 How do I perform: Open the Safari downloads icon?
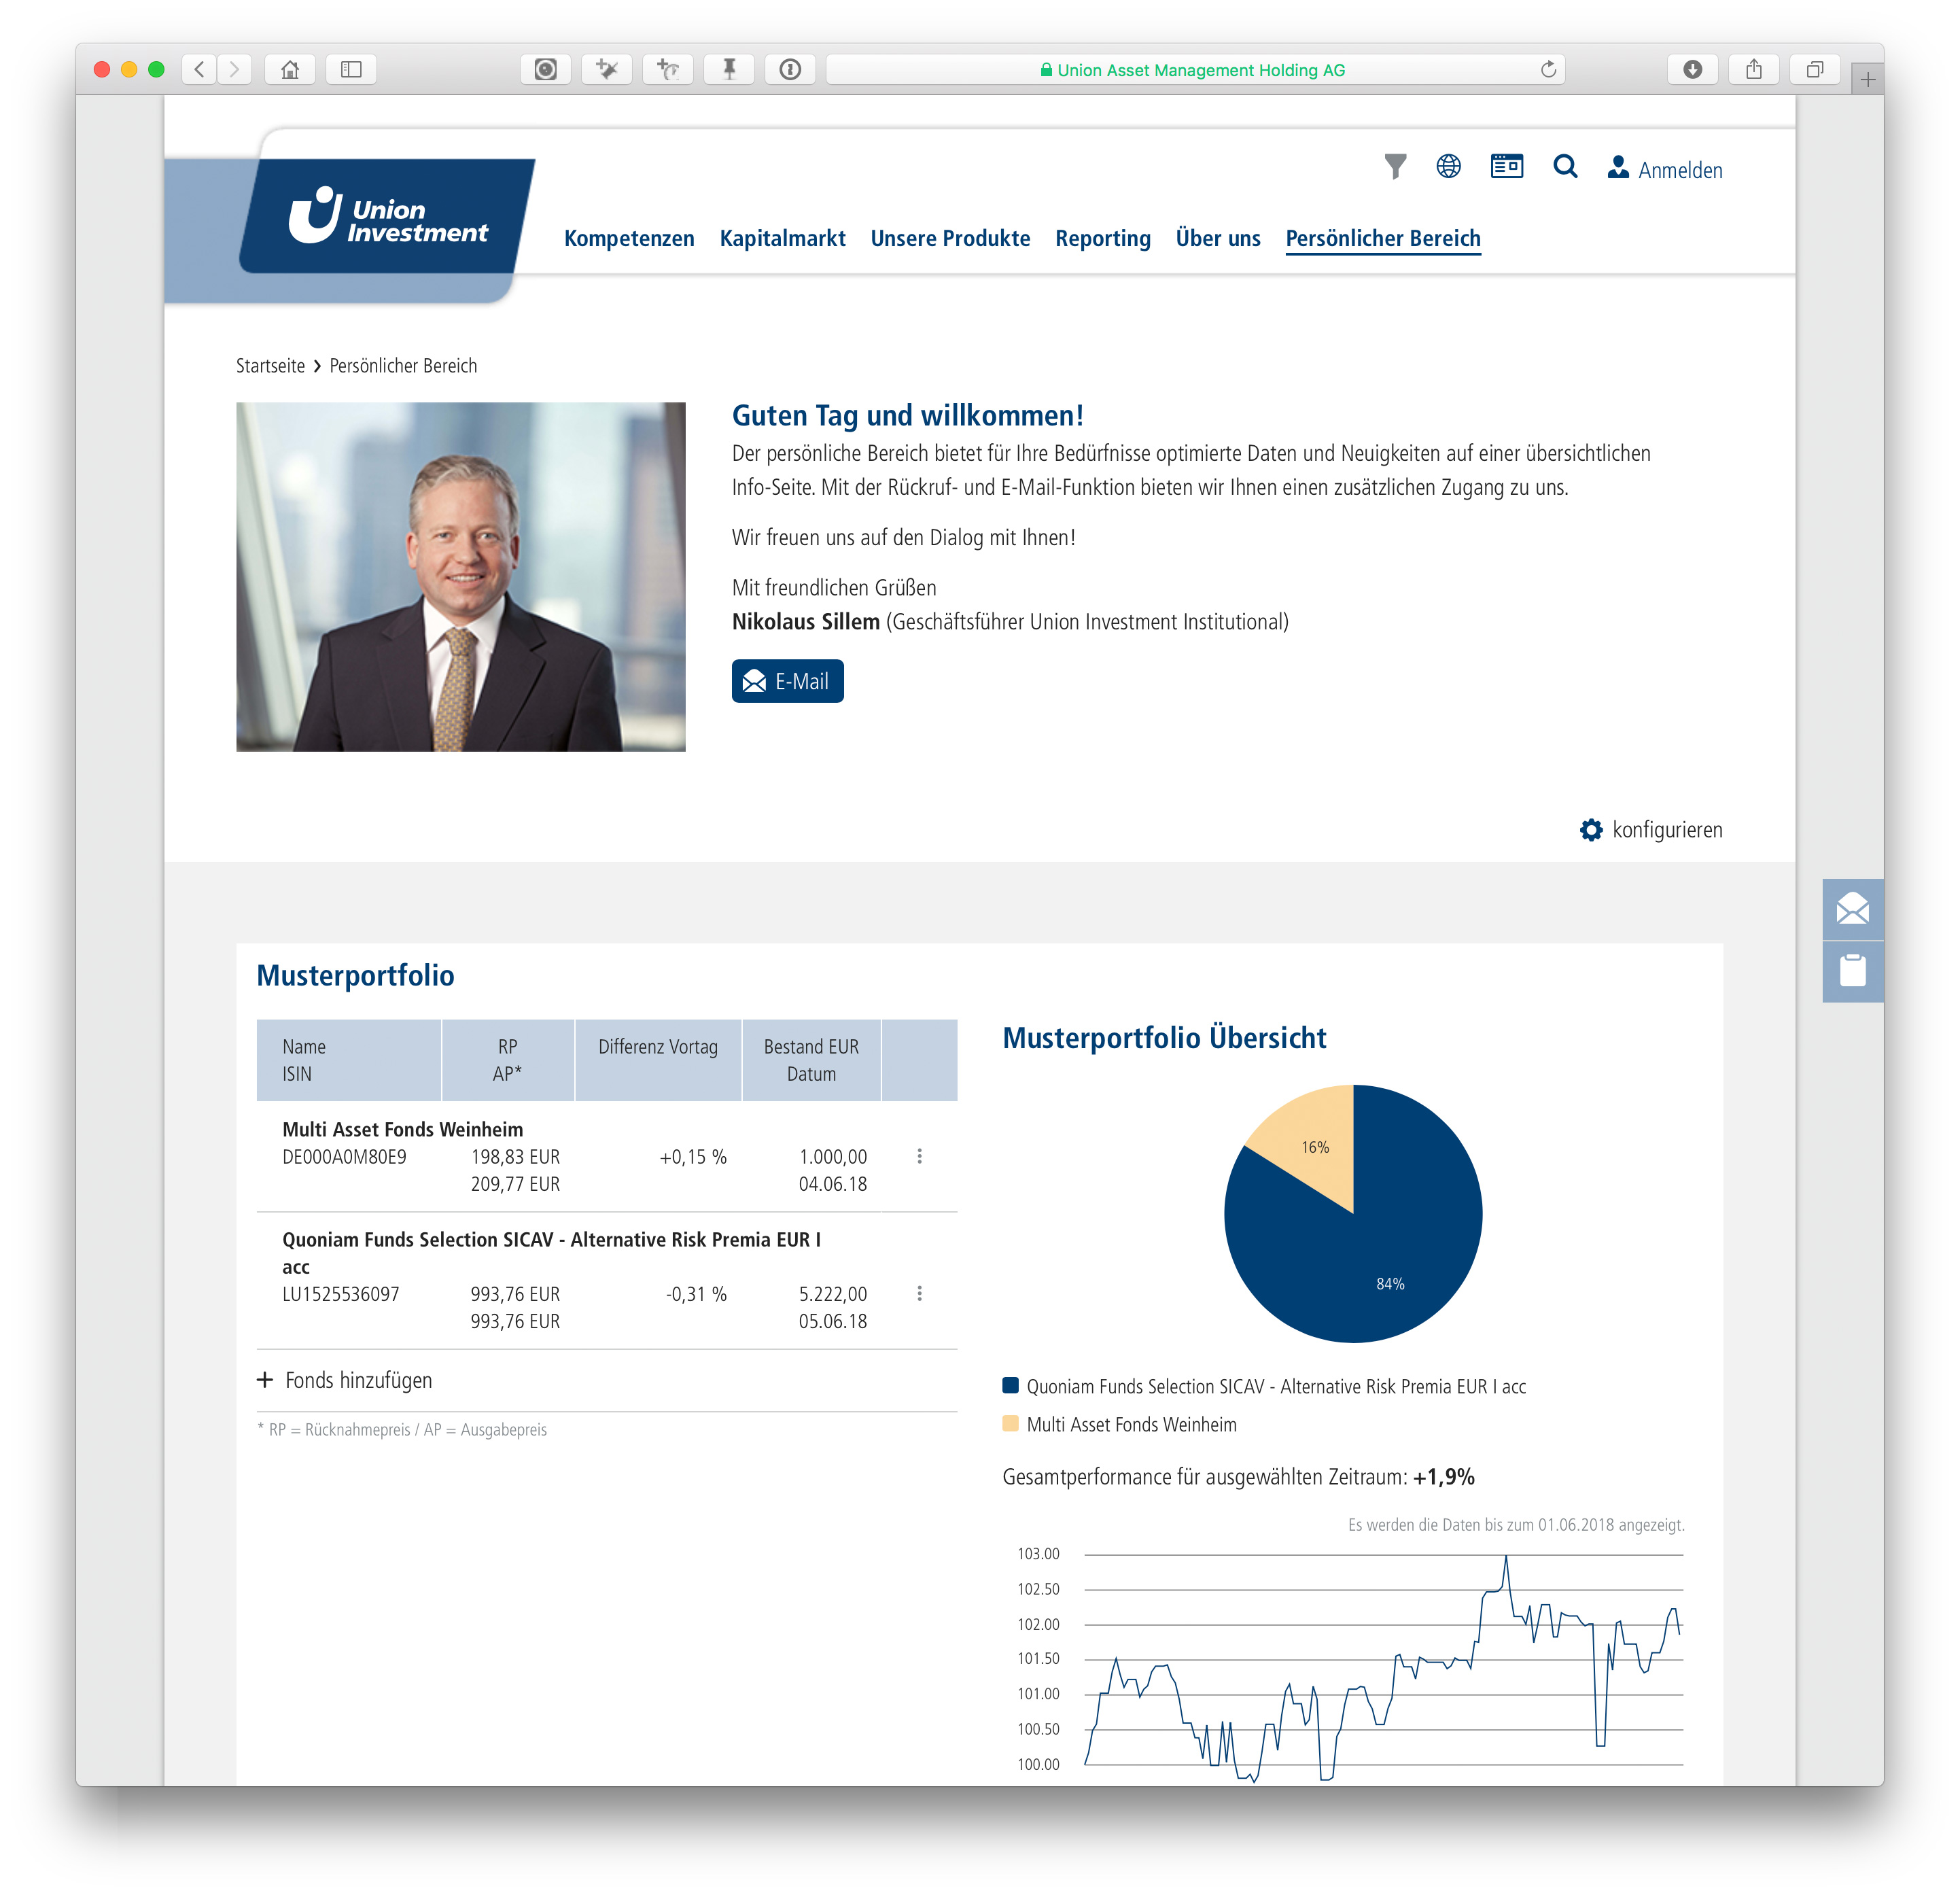[1692, 69]
